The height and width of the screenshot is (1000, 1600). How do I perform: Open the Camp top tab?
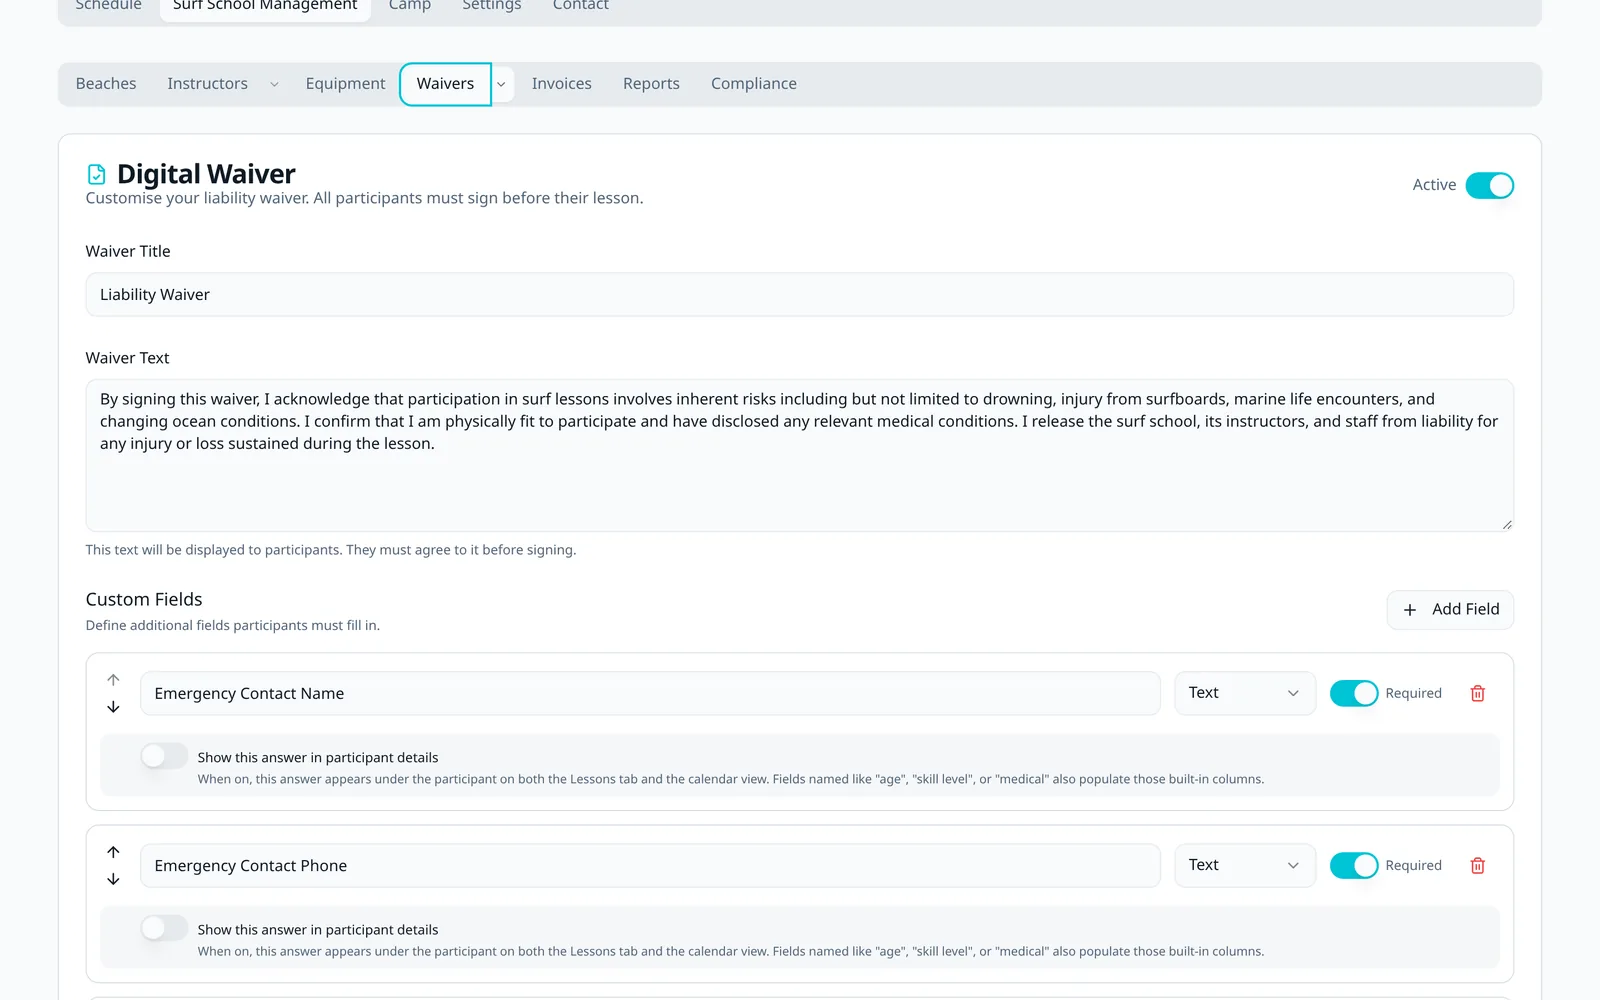point(410,5)
